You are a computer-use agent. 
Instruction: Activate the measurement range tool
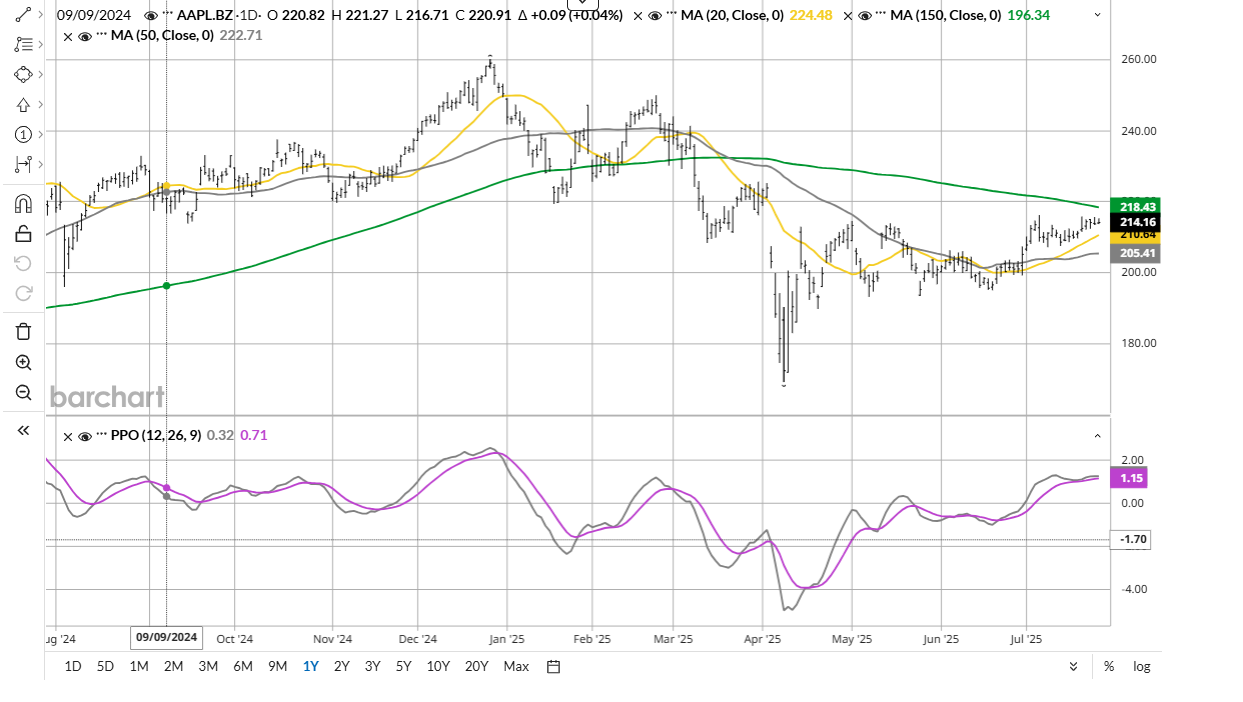click(x=23, y=165)
